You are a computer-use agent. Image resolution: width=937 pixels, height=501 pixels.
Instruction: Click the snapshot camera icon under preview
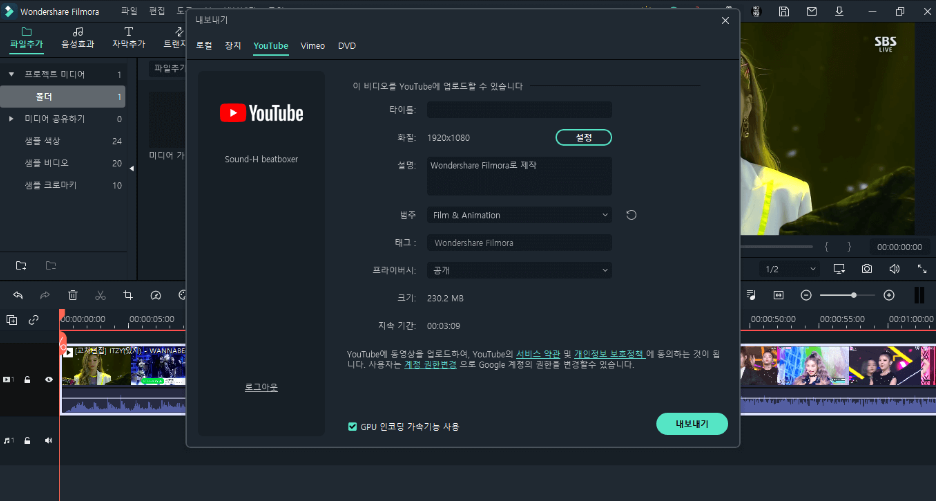tap(866, 269)
